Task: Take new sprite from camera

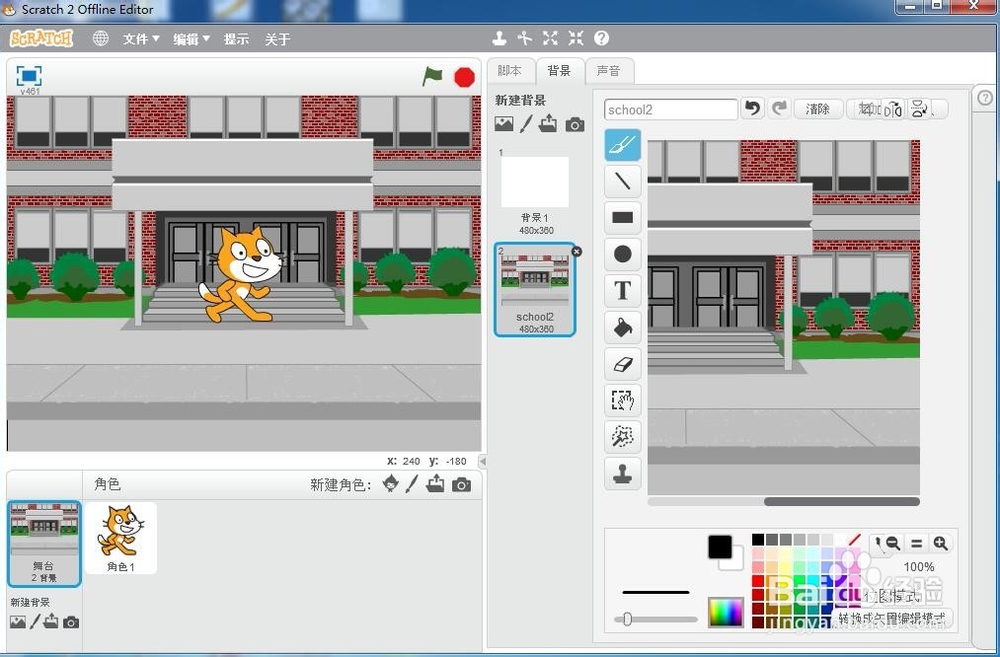Action: [x=462, y=485]
